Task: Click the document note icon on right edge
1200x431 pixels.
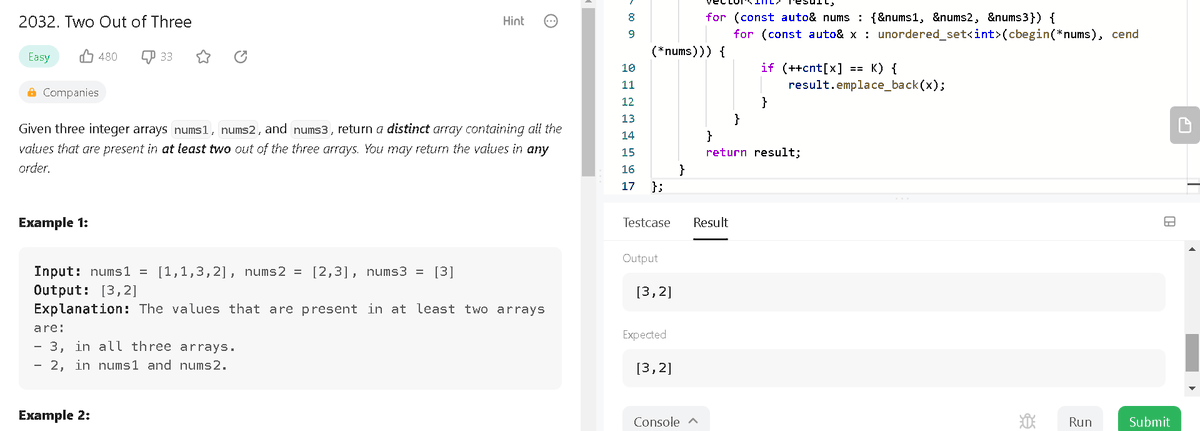Action: coord(1183,125)
